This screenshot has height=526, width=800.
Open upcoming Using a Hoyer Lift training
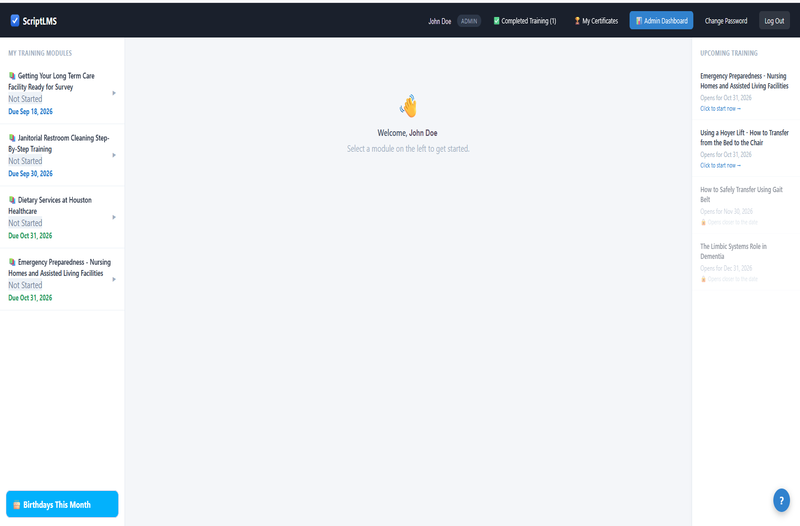click(x=744, y=138)
